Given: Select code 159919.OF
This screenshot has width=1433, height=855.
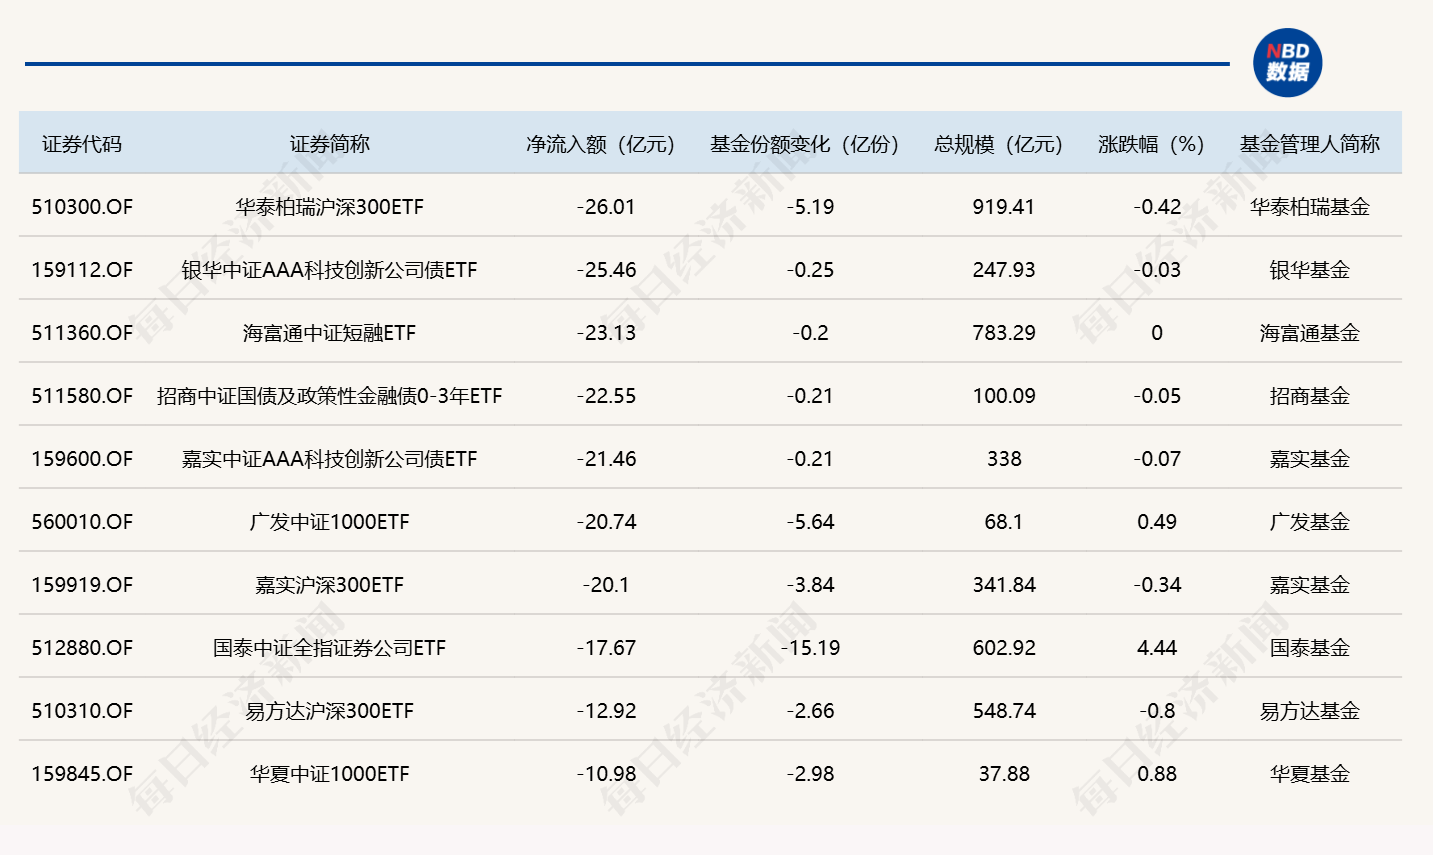Looking at the screenshot, I should 82,585.
